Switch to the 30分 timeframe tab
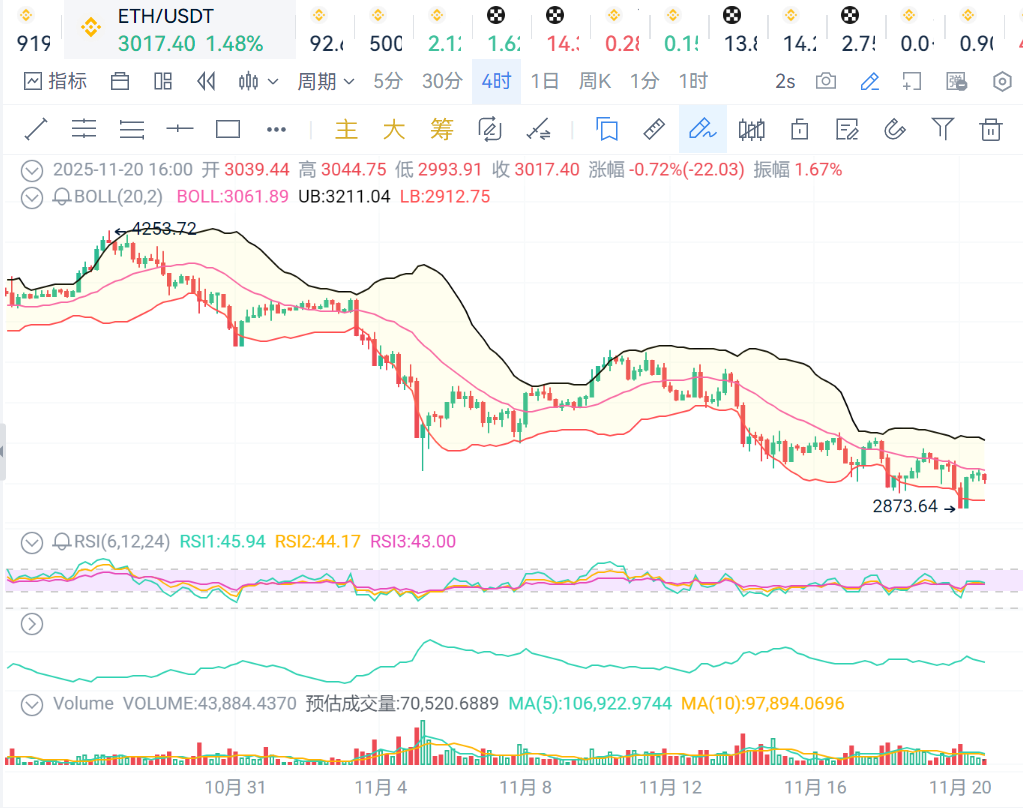This screenshot has height=808, width=1023. pyautogui.click(x=441, y=82)
